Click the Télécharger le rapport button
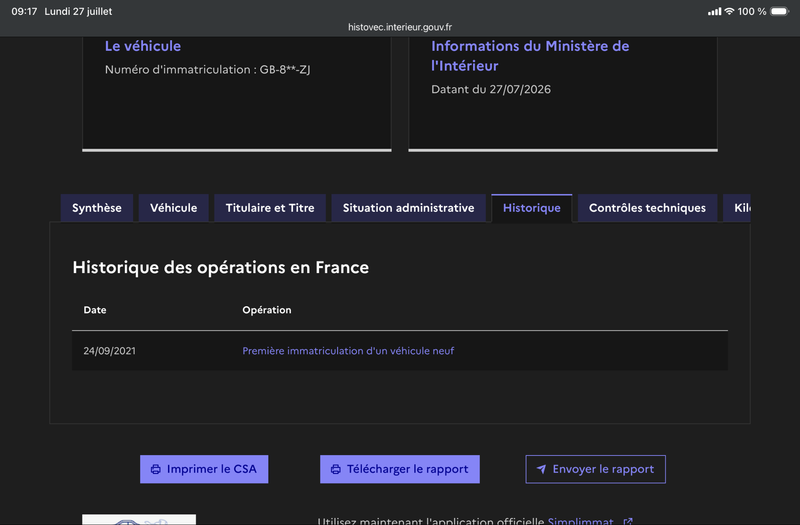Screen dimensions: 800x525 point(399,469)
